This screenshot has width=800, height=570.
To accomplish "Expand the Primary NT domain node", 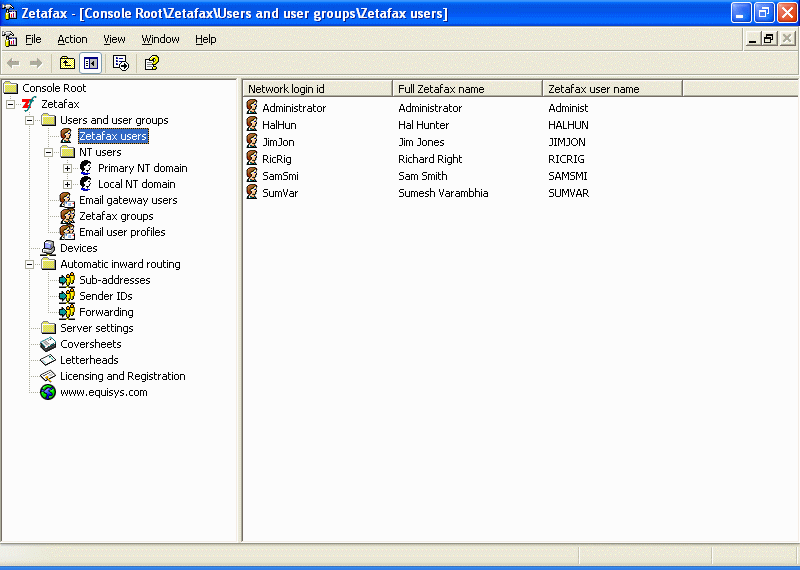I will 67,168.
